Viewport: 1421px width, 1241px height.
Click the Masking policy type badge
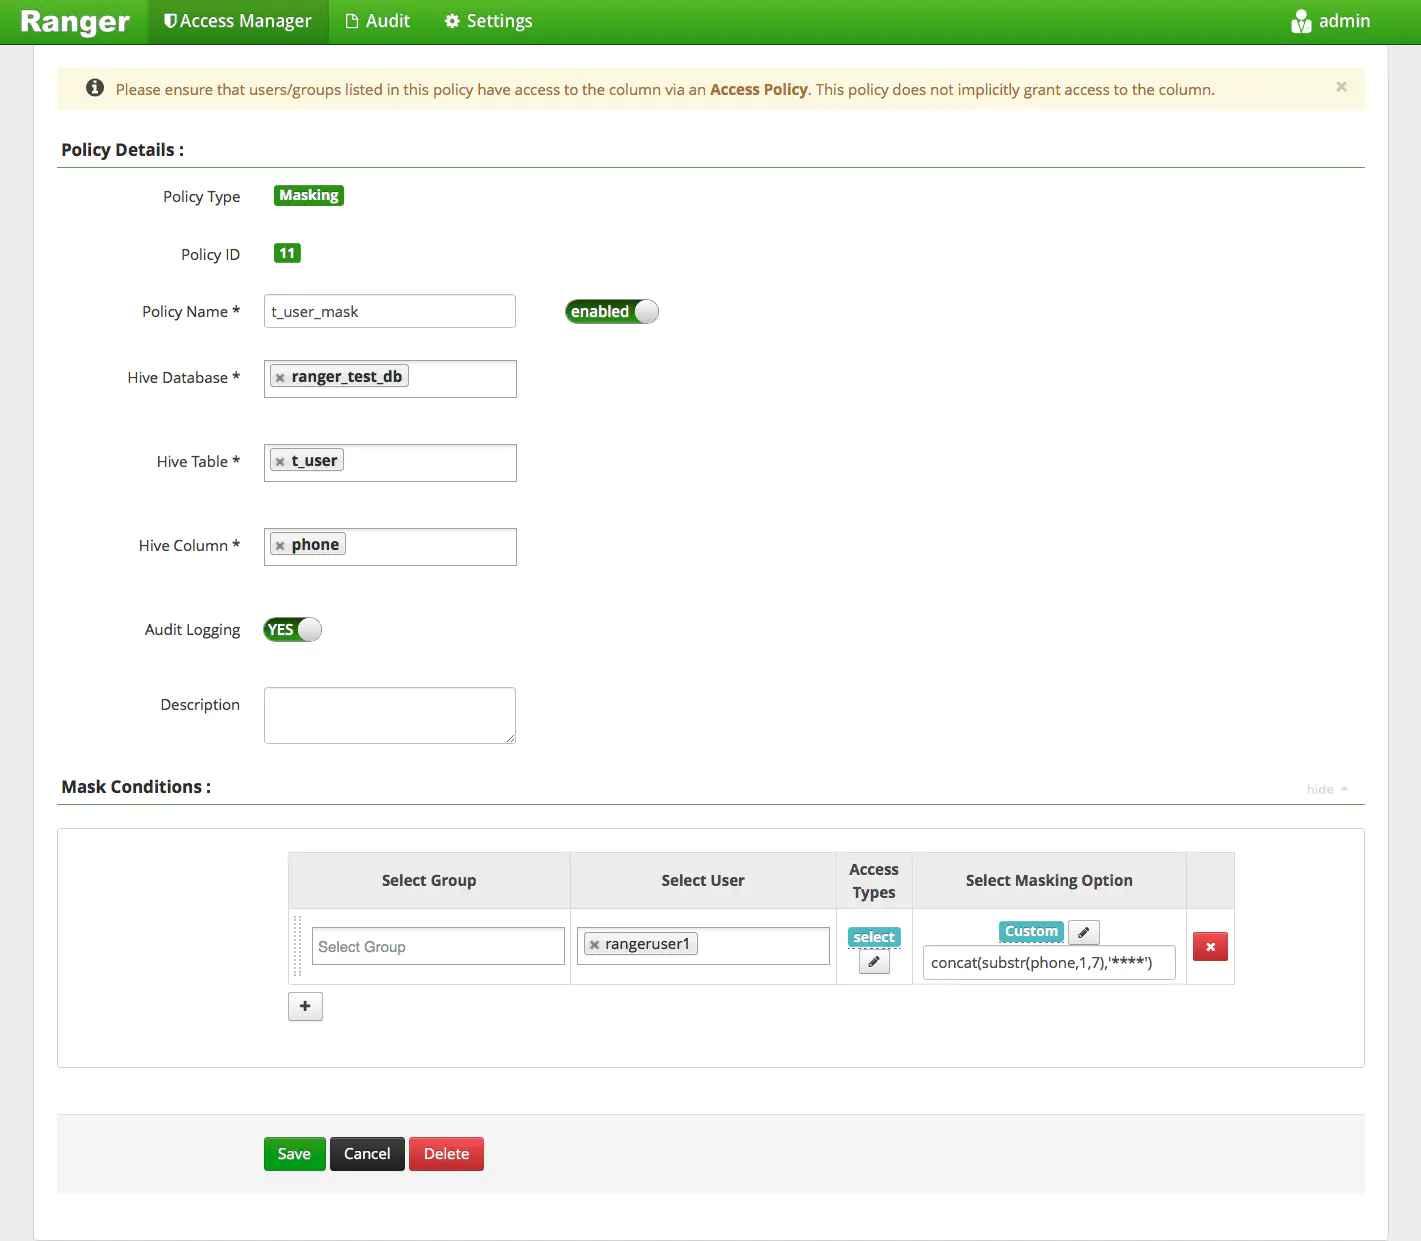pos(309,195)
